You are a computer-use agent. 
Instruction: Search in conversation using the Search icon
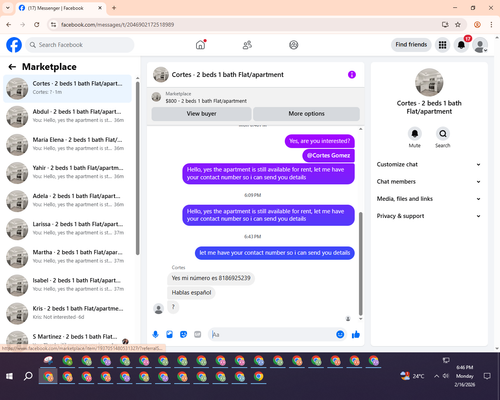click(443, 134)
